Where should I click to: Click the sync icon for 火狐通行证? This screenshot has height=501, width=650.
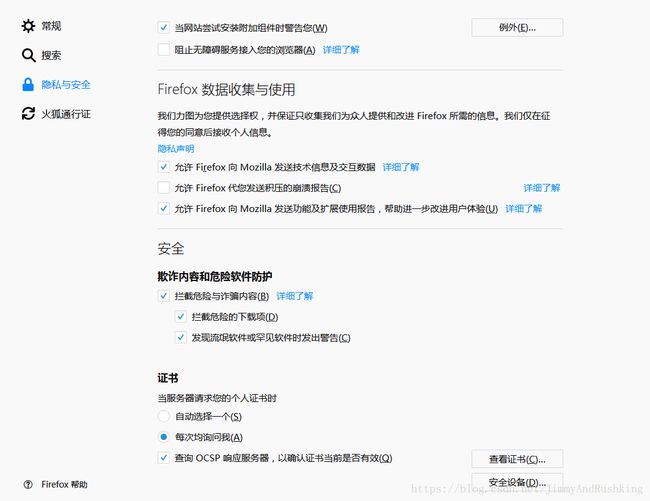[28, 114]
